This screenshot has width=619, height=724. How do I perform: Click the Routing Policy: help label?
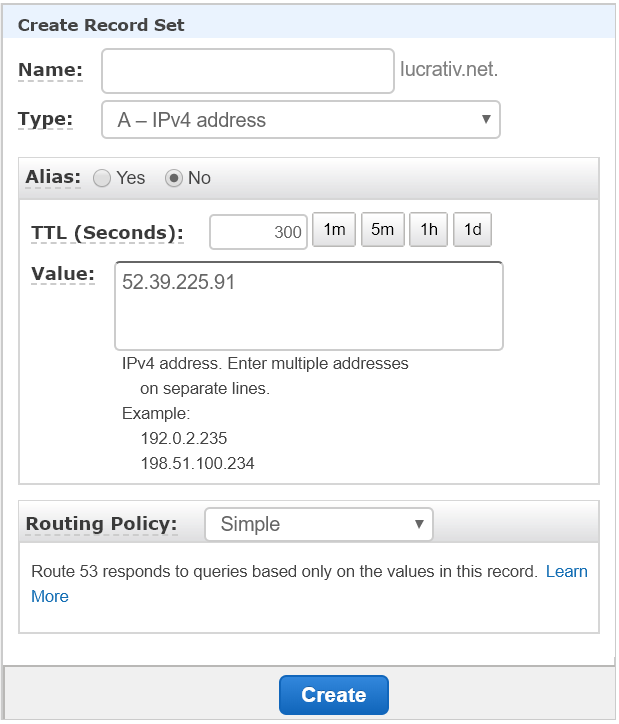[102, 524]
